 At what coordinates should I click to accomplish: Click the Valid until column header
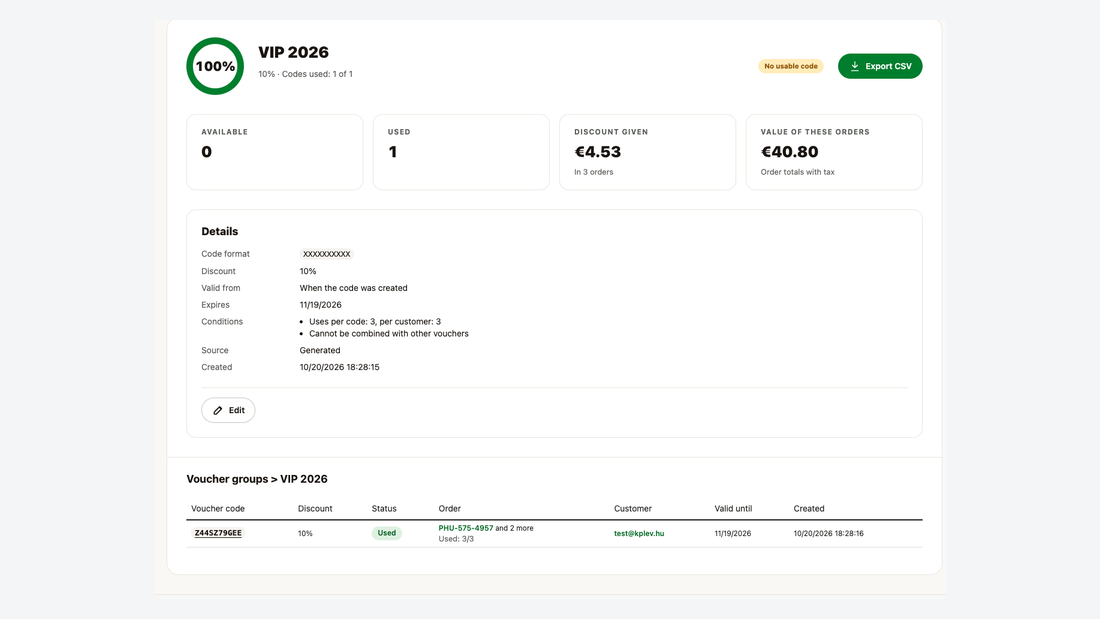pos(733,508)
